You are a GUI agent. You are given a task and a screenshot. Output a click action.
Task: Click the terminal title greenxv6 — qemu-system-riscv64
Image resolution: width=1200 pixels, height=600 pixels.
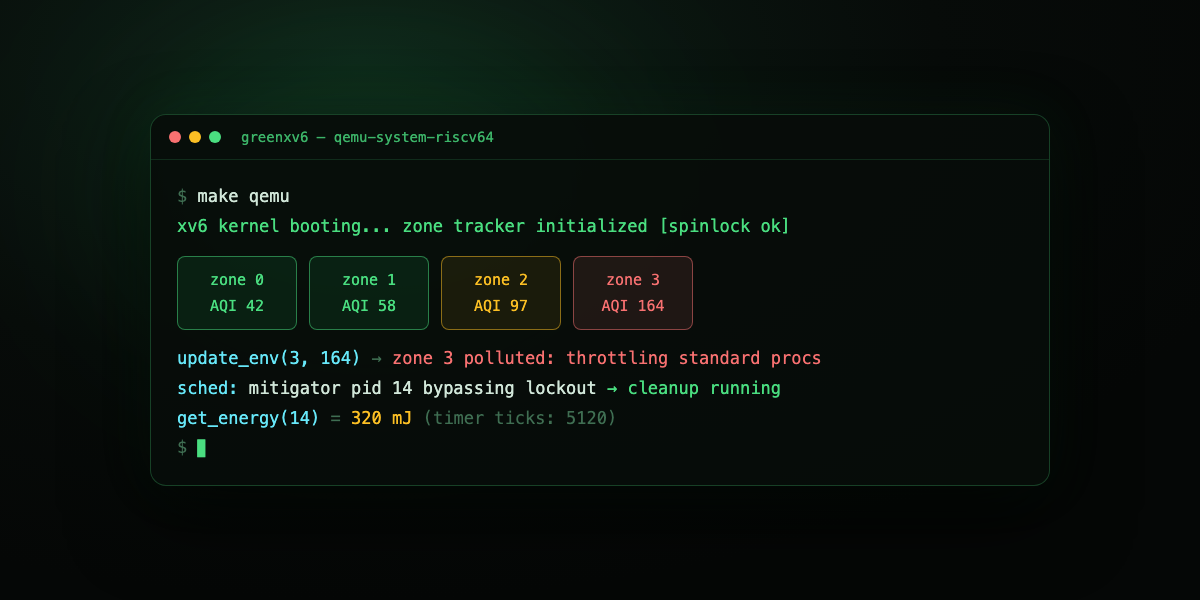tap(367, 137)
